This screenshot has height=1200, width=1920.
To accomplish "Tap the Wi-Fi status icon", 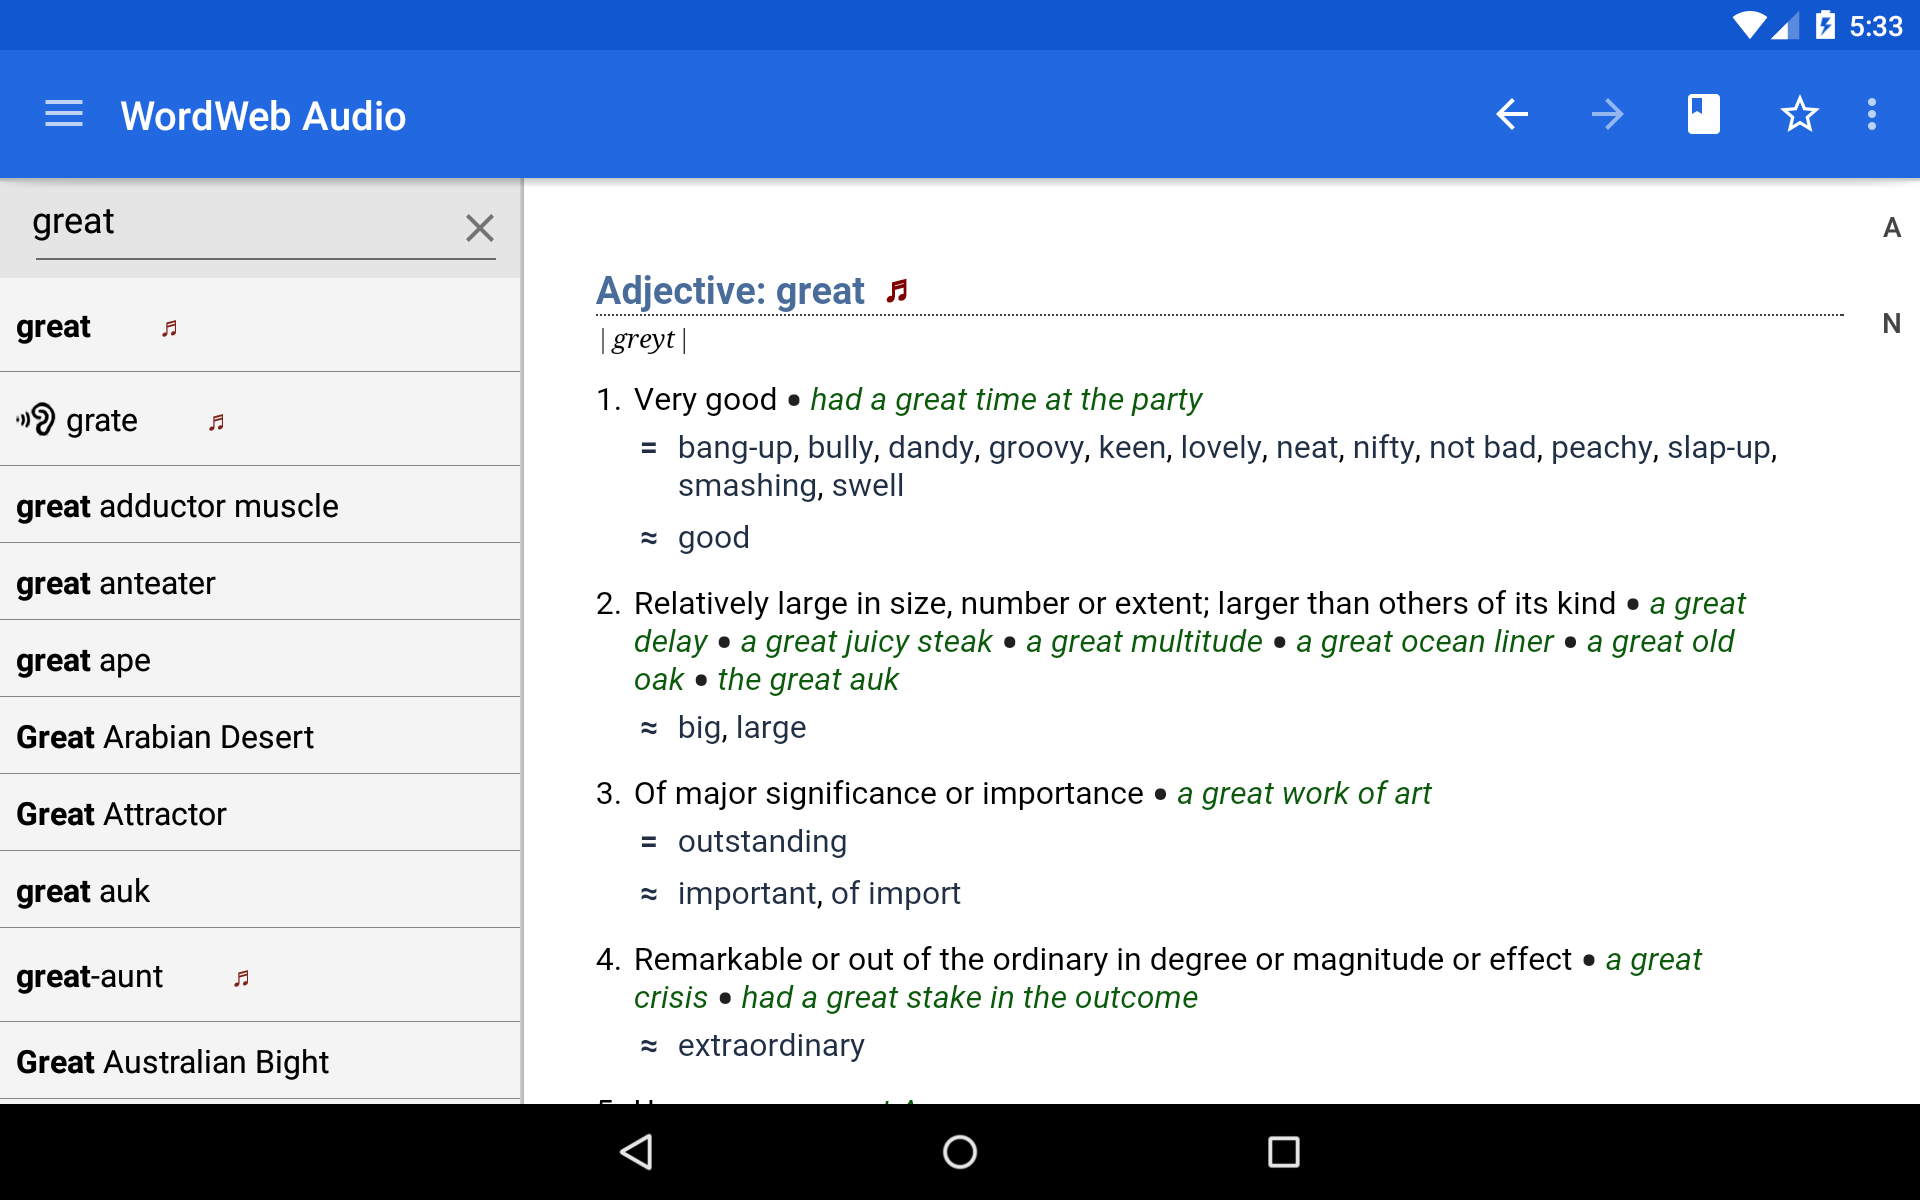I will tap(1749, 25).
